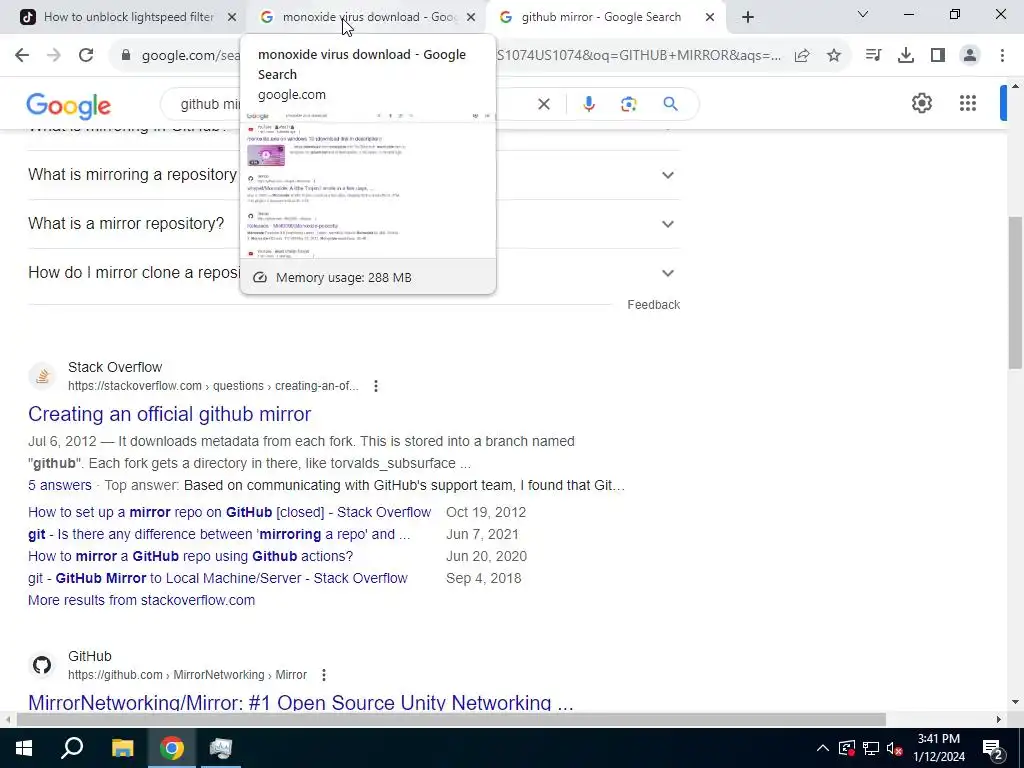Open 'How to mirror a GitHub repo using Github actions?'
The image size is (1024, 768).
pyautogui.click(x=190, y=556)
